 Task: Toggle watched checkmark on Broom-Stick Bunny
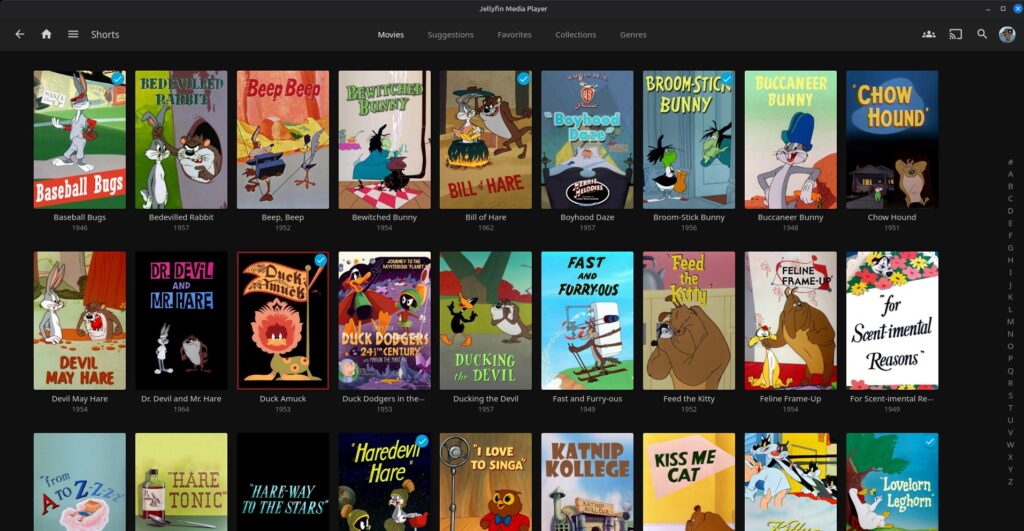(726, 78)
